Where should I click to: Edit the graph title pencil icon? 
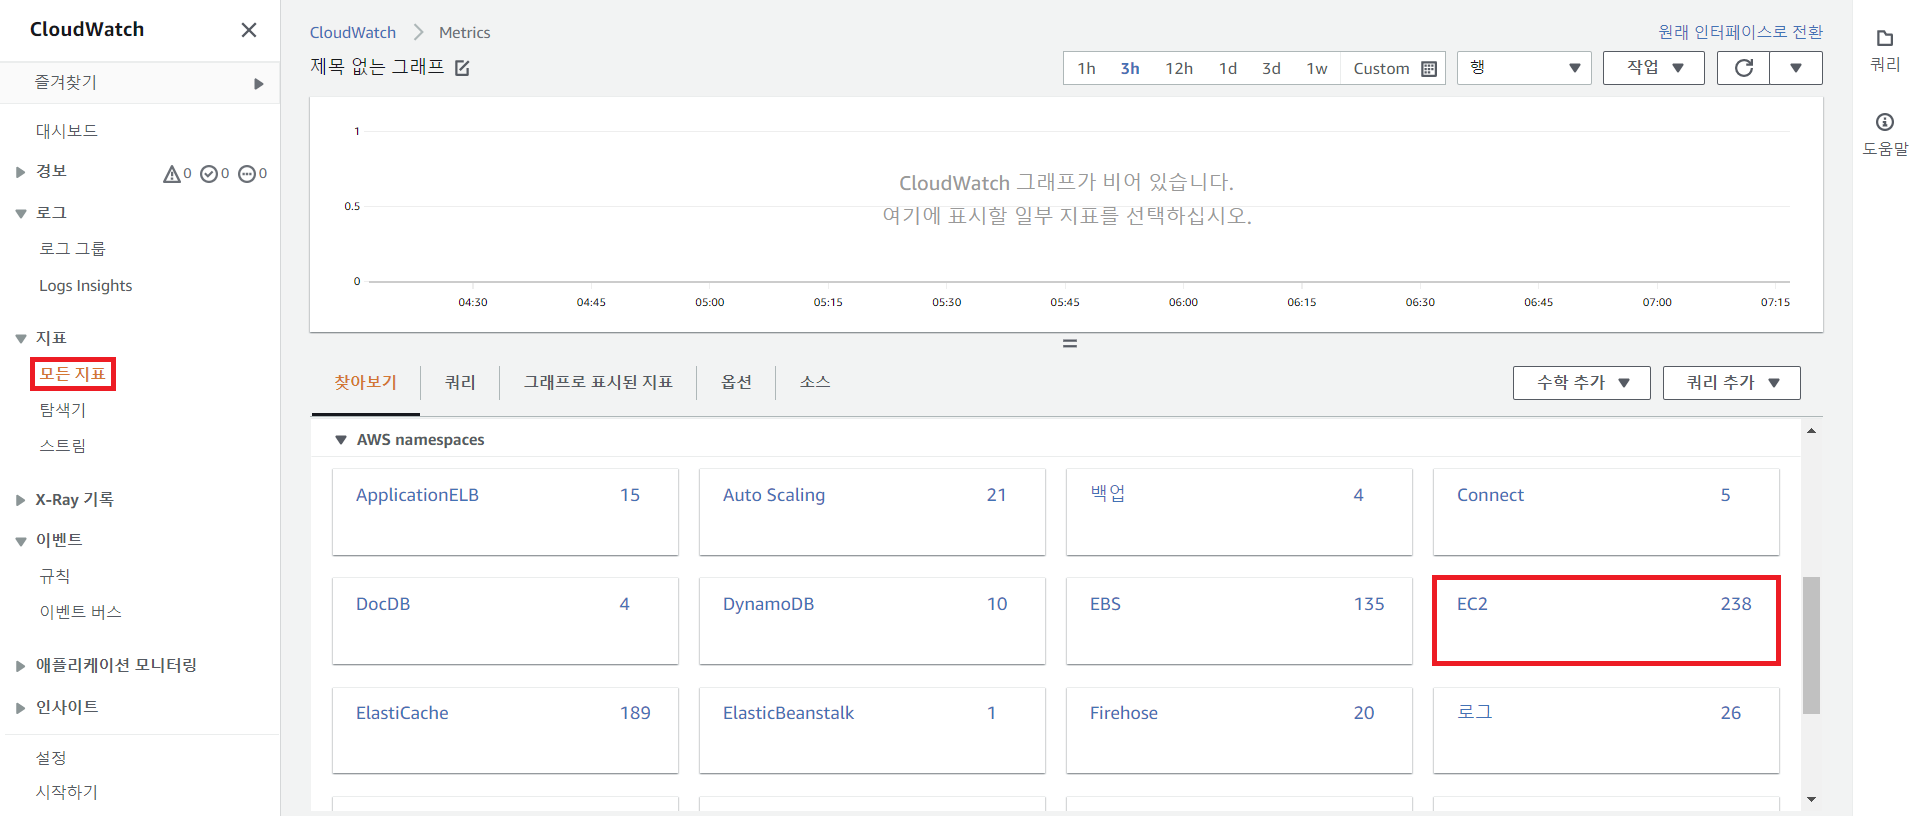(x=462, y=68)
